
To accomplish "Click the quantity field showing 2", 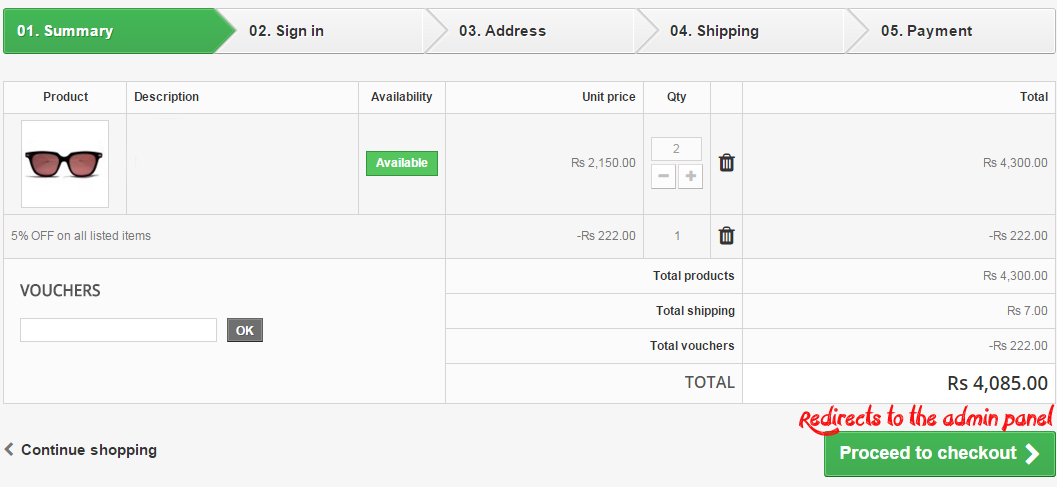I will pos(676,149).
